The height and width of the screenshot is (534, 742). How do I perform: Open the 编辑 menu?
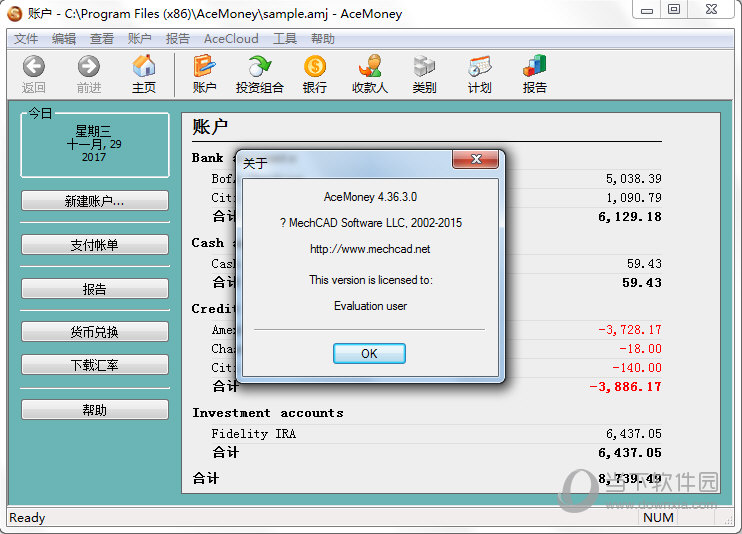[x=63, y=39]
